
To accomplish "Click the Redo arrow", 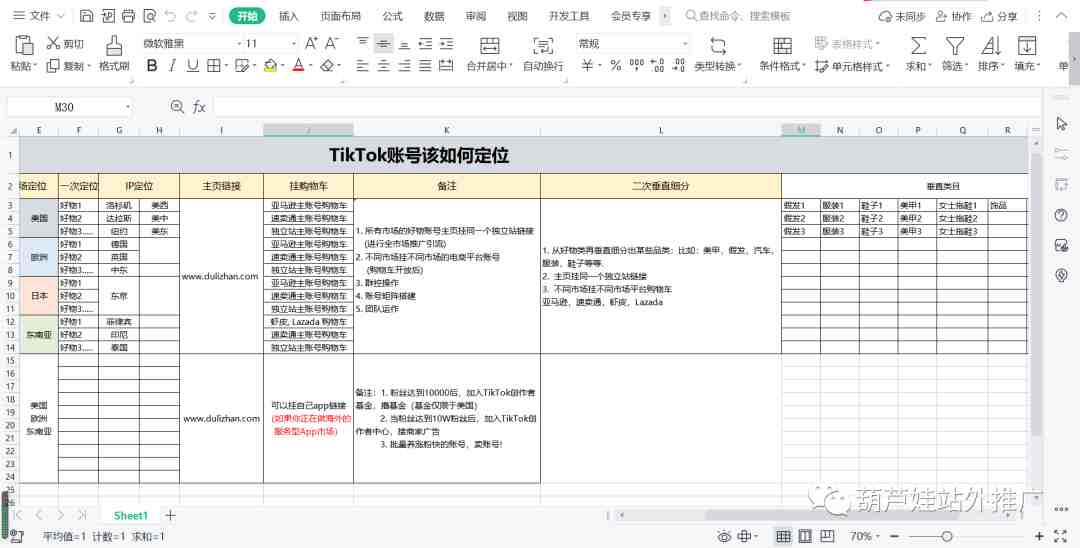I will point(191,15).
